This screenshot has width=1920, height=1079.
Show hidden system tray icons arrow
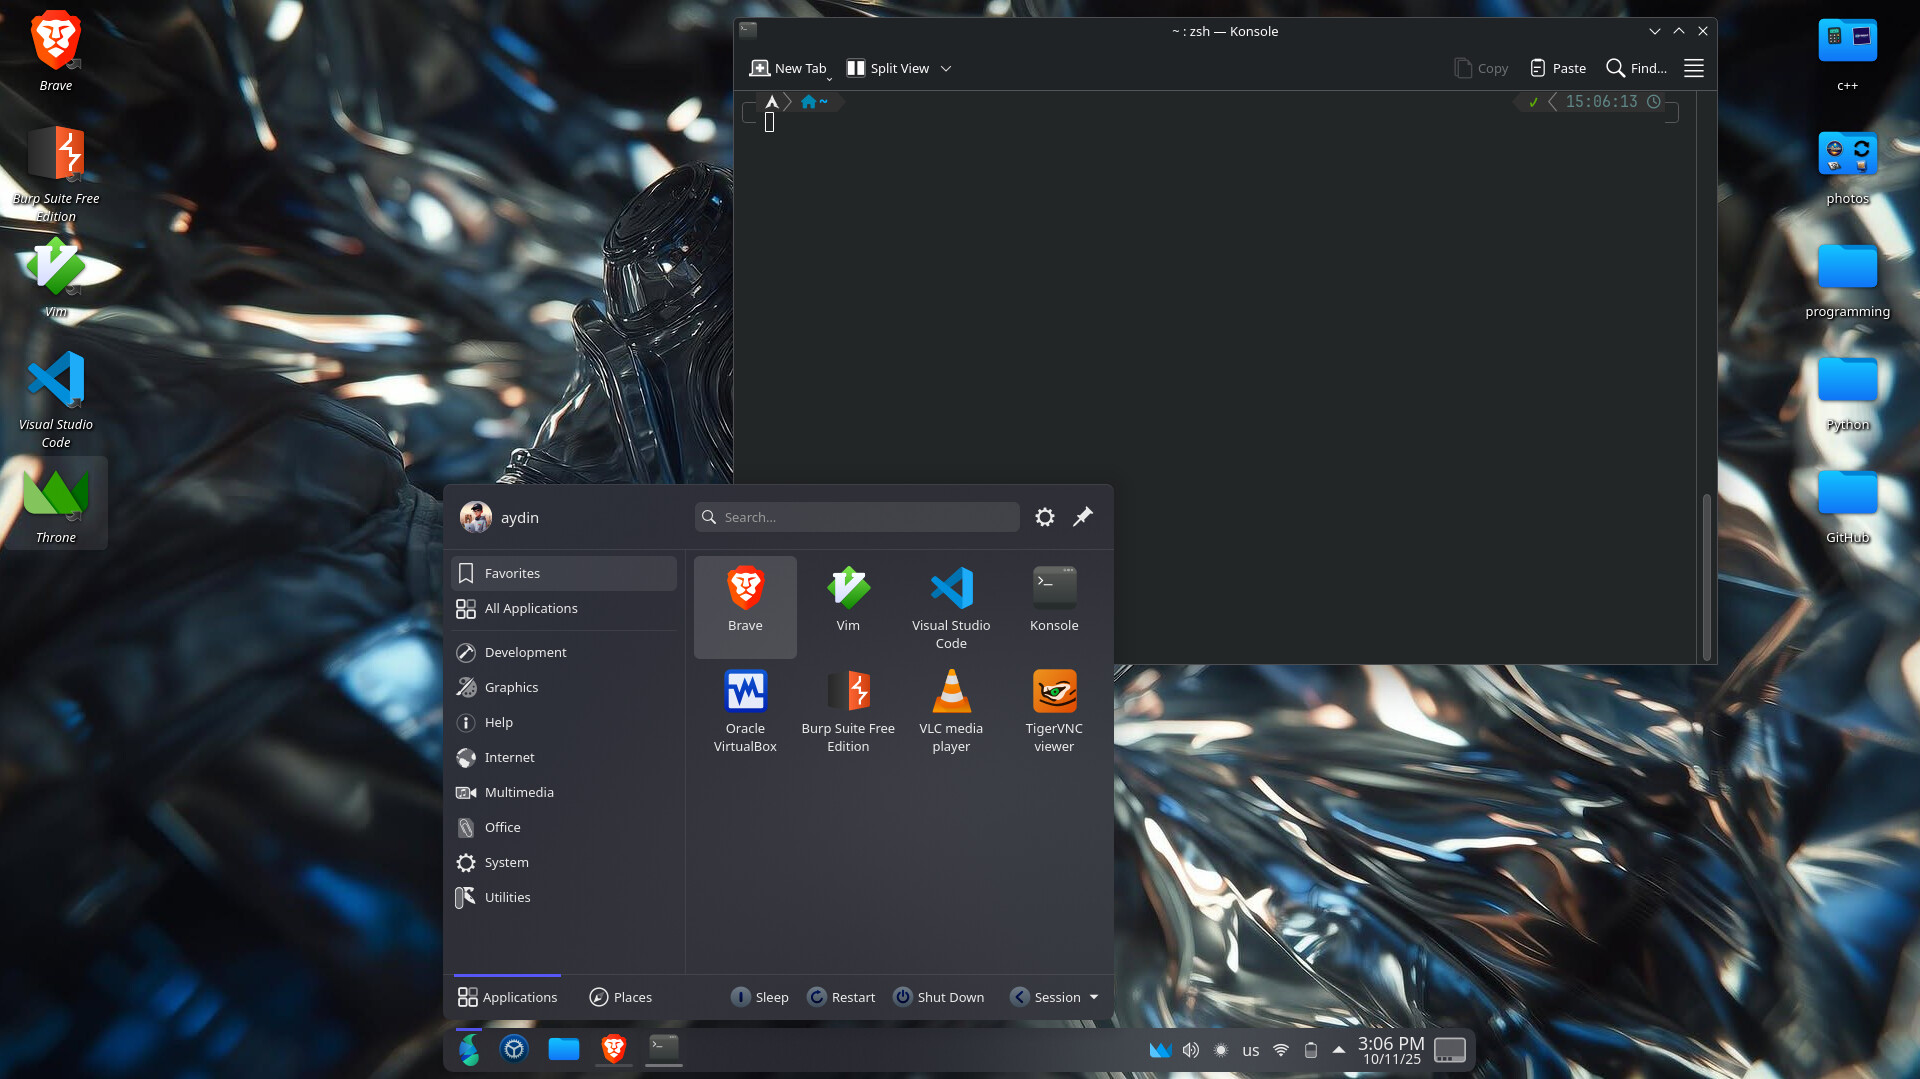(x=1338, y=1050)
